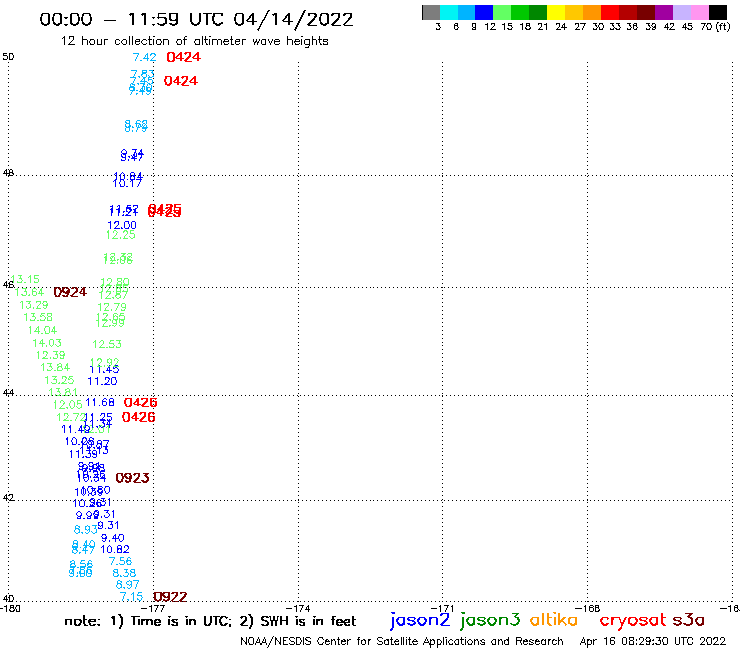Select the wave height value 13.64
This screenshot has width=740, height=650.
click(29, 292)
